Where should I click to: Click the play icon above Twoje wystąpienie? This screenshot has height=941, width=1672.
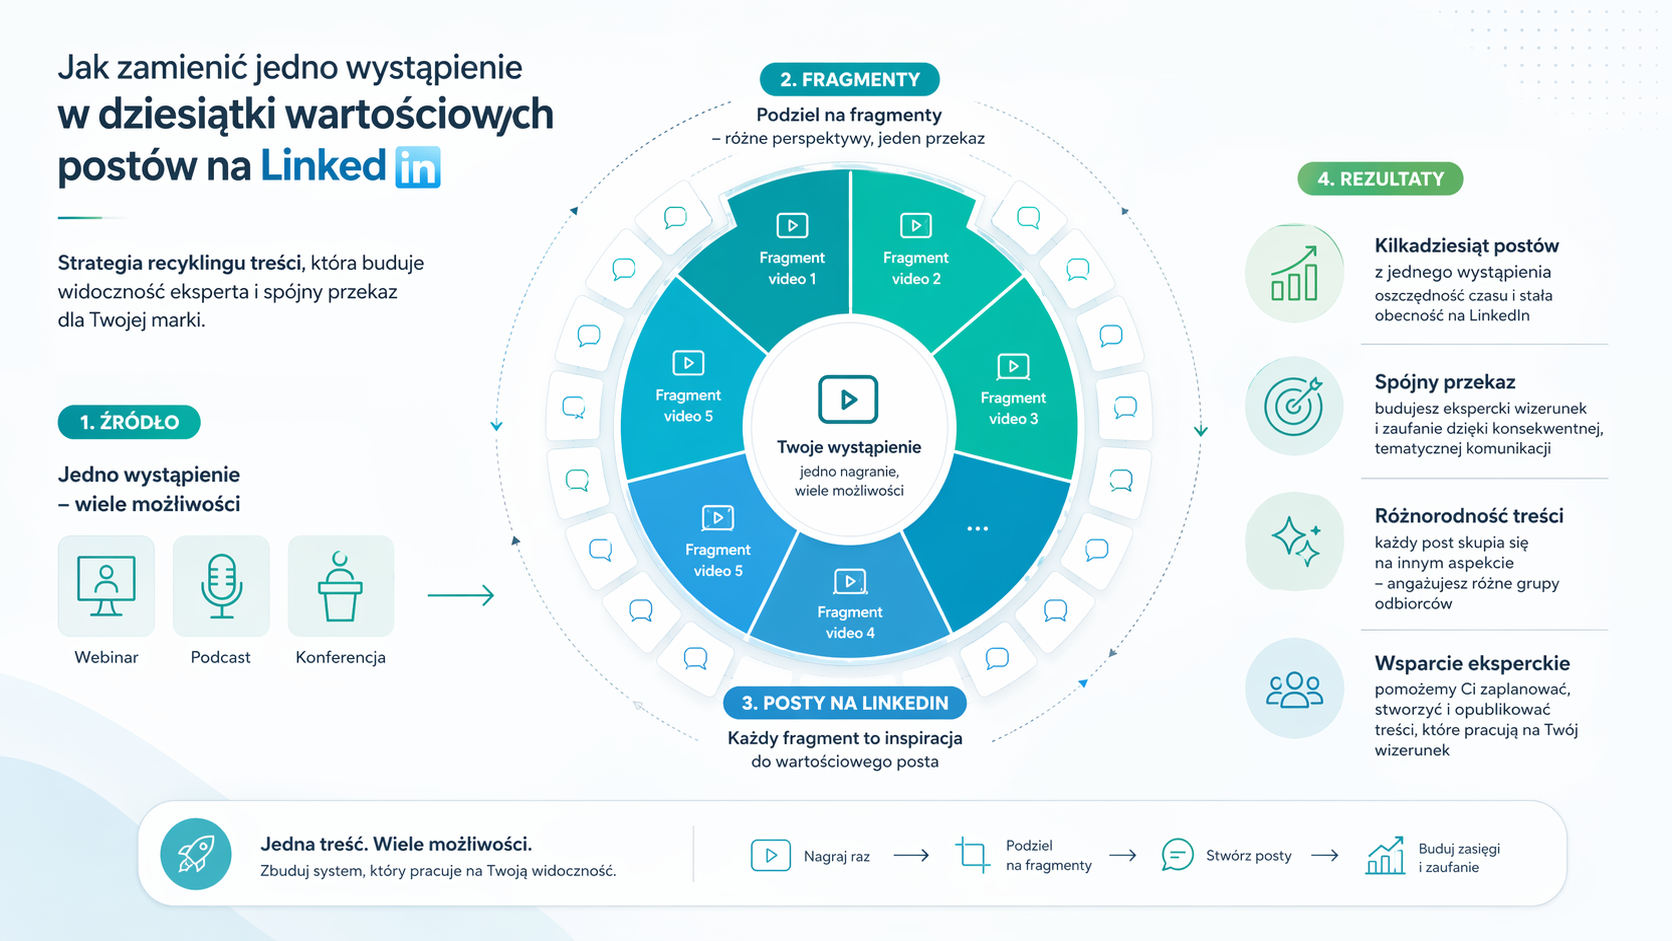click(x=848, y=400)
